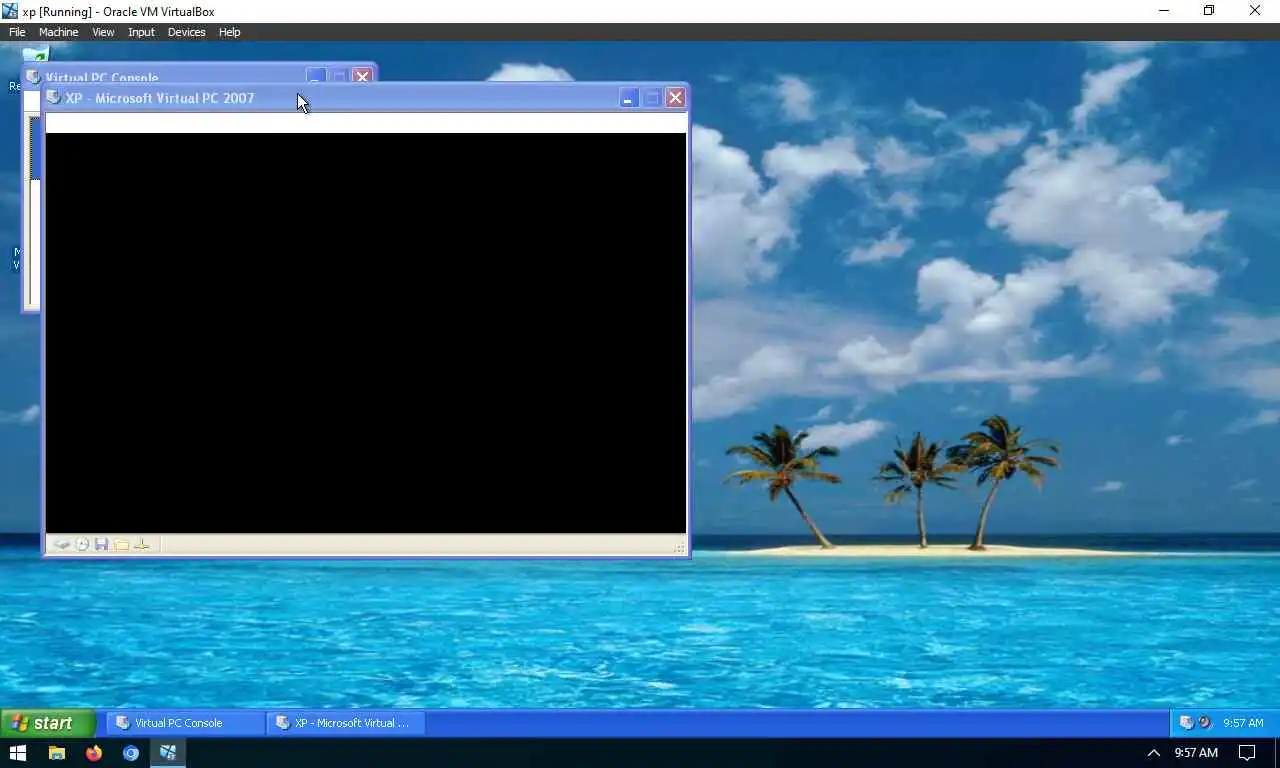Screen dimensions: 1280x768
Task: Click the Windows 10 clock showing 9:57 AM
Action: click(x=1196, y=753)
